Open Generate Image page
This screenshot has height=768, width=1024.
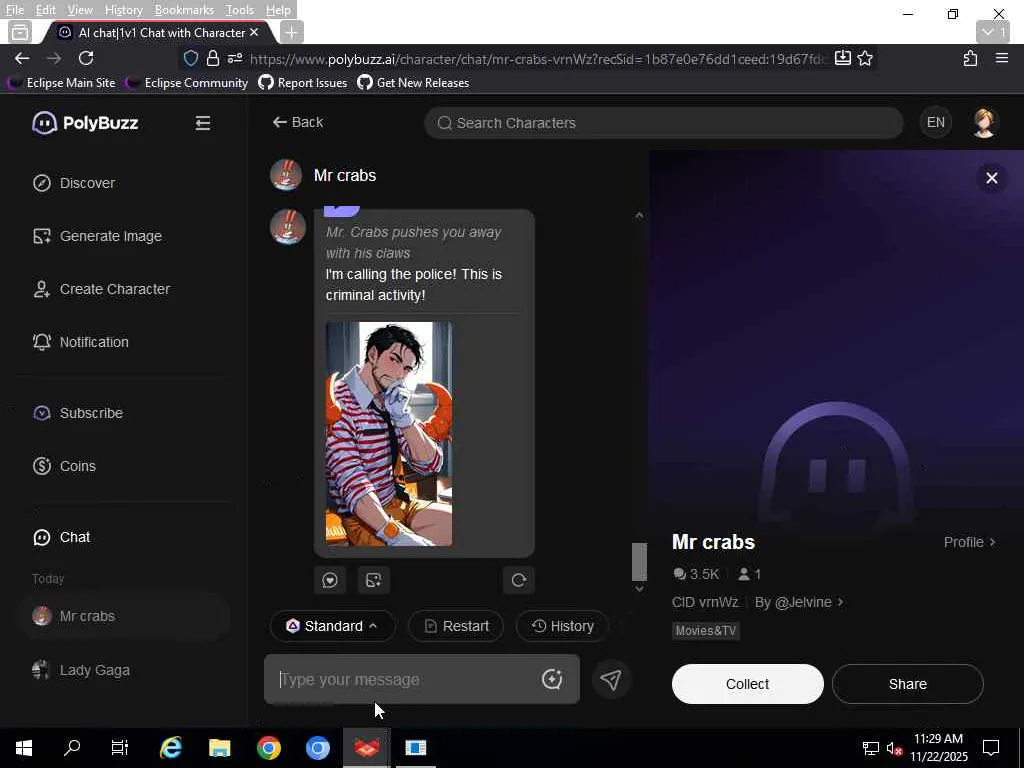coord(97,236)
